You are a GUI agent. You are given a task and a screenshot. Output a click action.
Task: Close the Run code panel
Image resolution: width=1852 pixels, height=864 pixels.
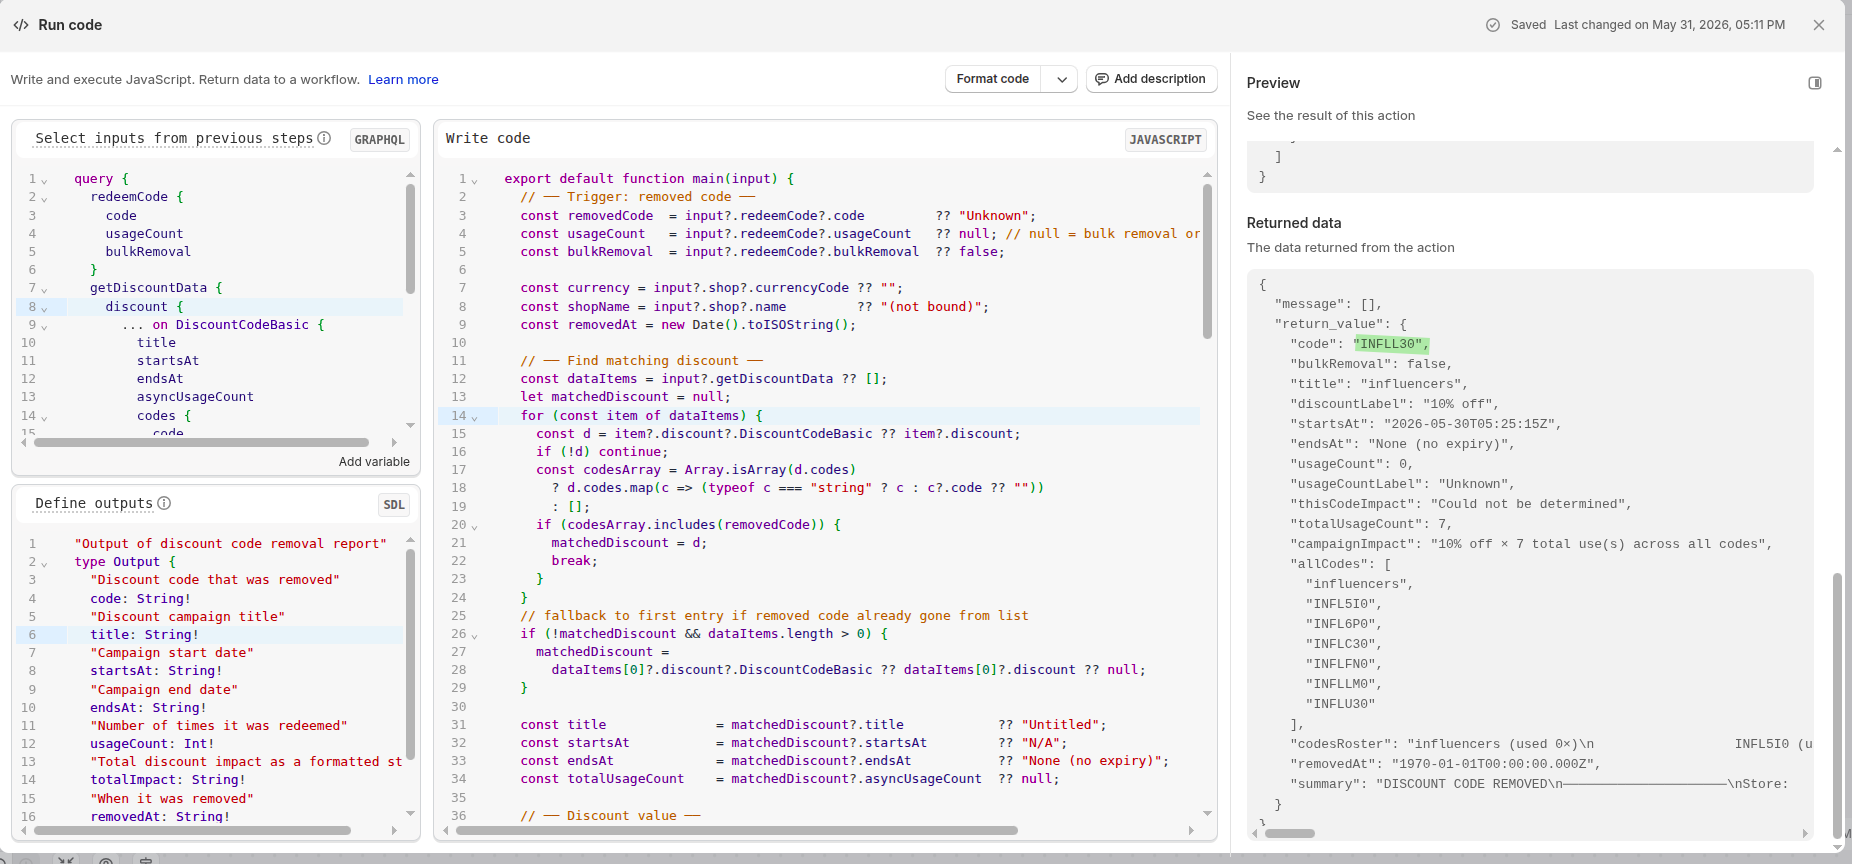pos(1819,25)
